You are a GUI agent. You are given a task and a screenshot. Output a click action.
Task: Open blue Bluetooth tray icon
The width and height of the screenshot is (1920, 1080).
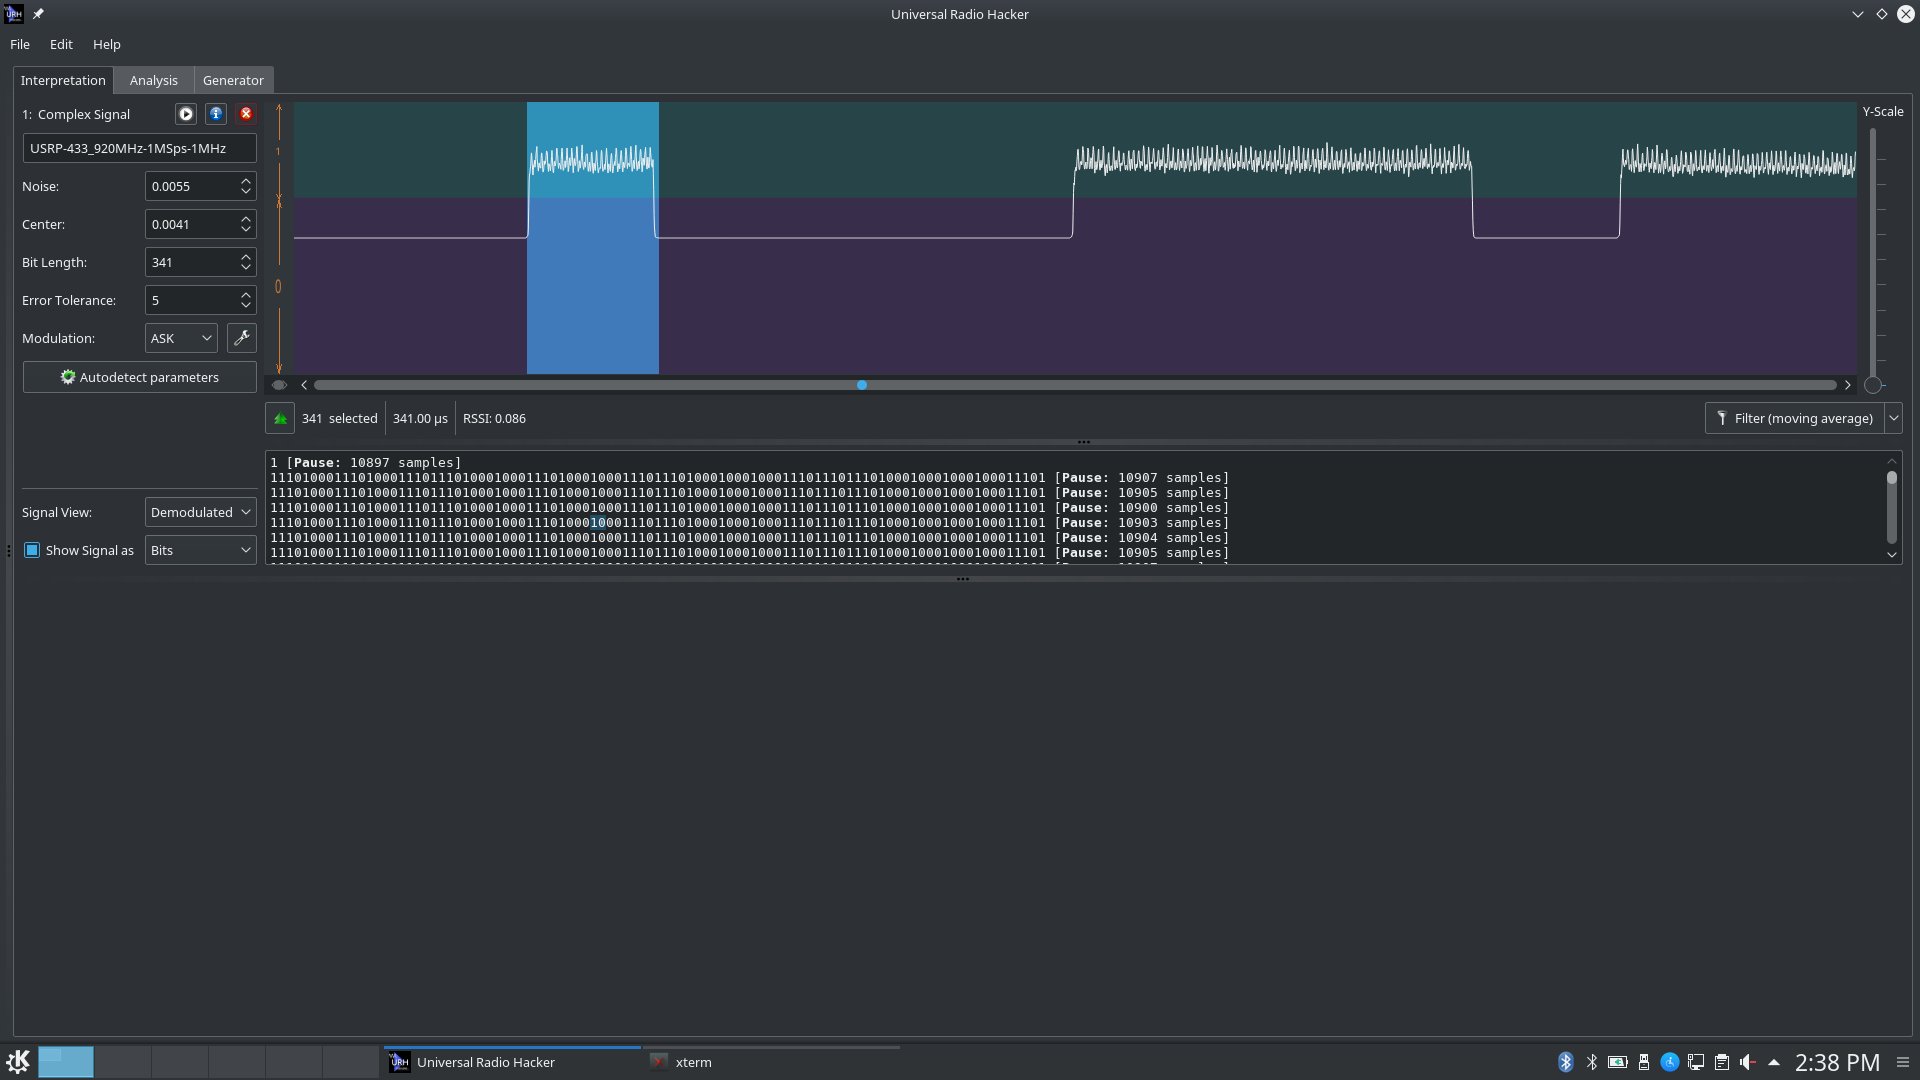click(x=1566, y=1062)
